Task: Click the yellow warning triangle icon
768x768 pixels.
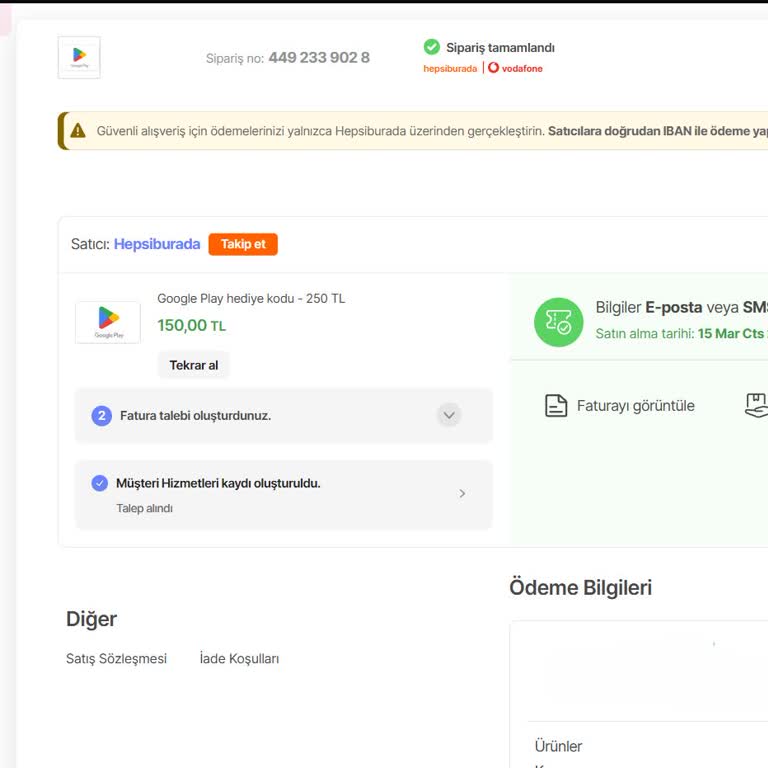Action: point(78,131)
